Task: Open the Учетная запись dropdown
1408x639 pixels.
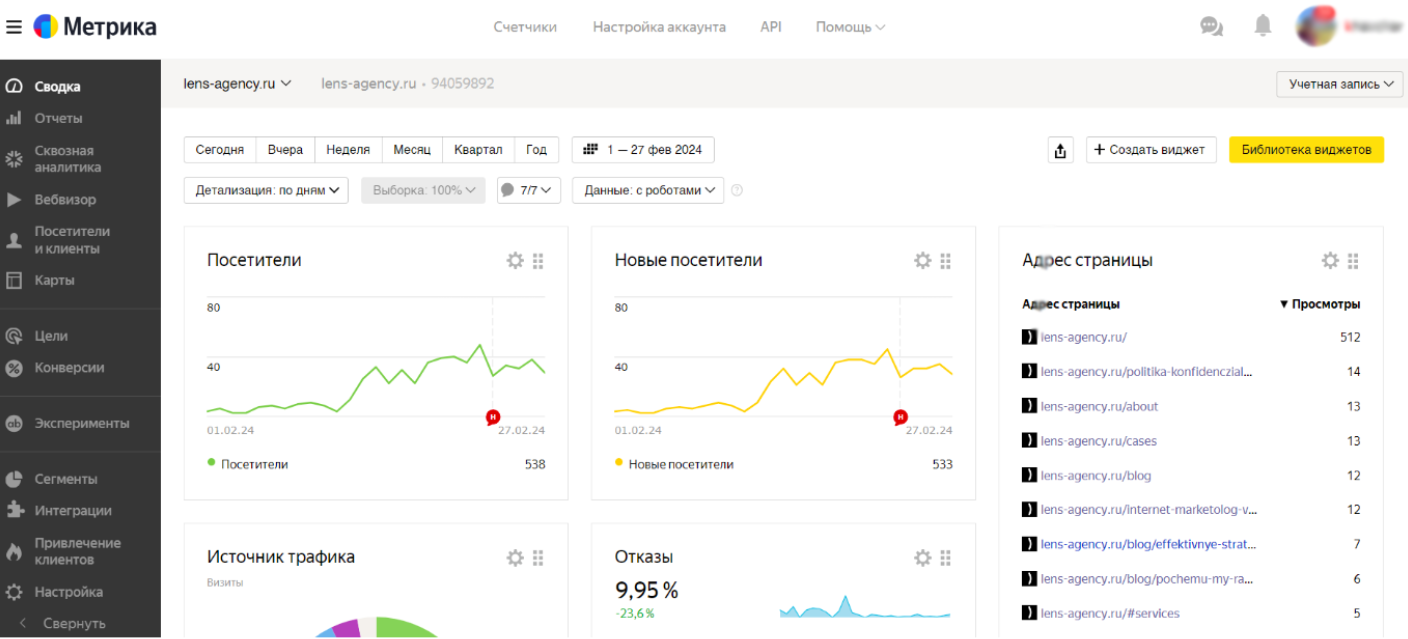Action: (1340, 84)
